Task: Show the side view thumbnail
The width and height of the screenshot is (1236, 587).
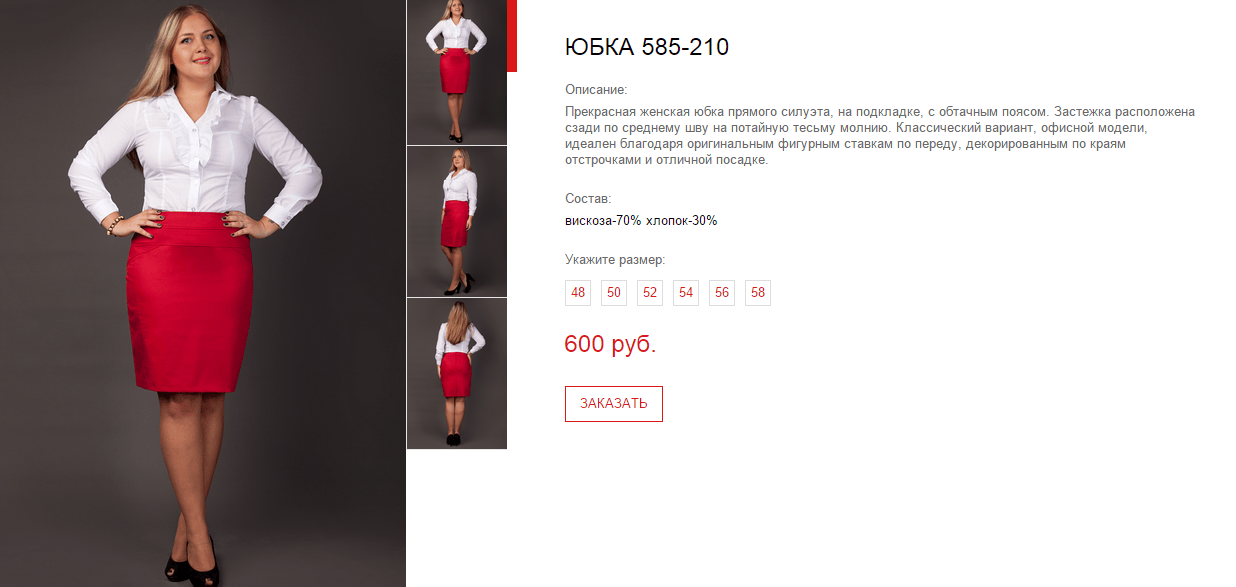Action: tap(457, 222)
